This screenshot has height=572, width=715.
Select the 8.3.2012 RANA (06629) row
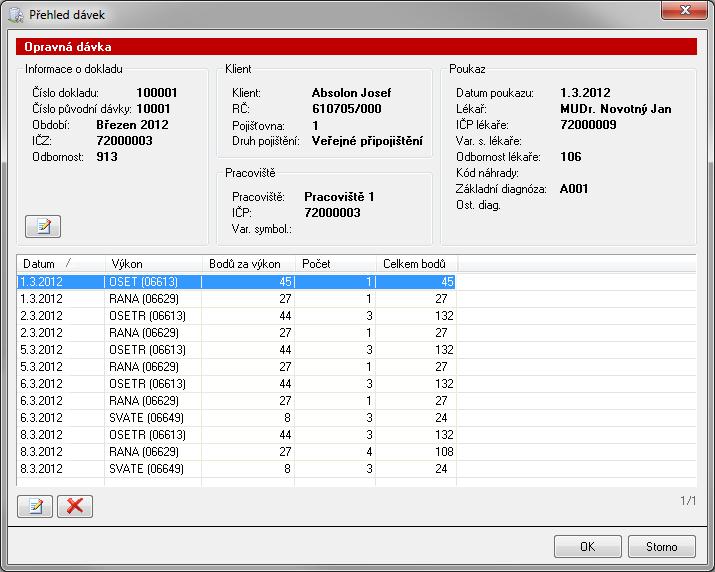coord(236,452)
